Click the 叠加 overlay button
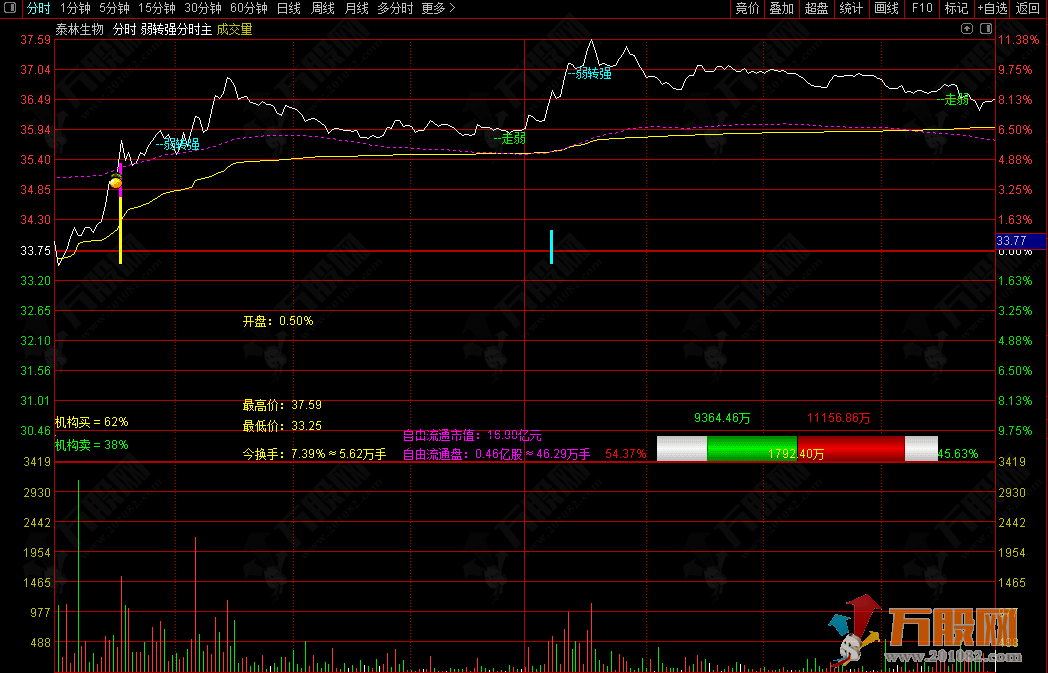 tap(781, 8)
